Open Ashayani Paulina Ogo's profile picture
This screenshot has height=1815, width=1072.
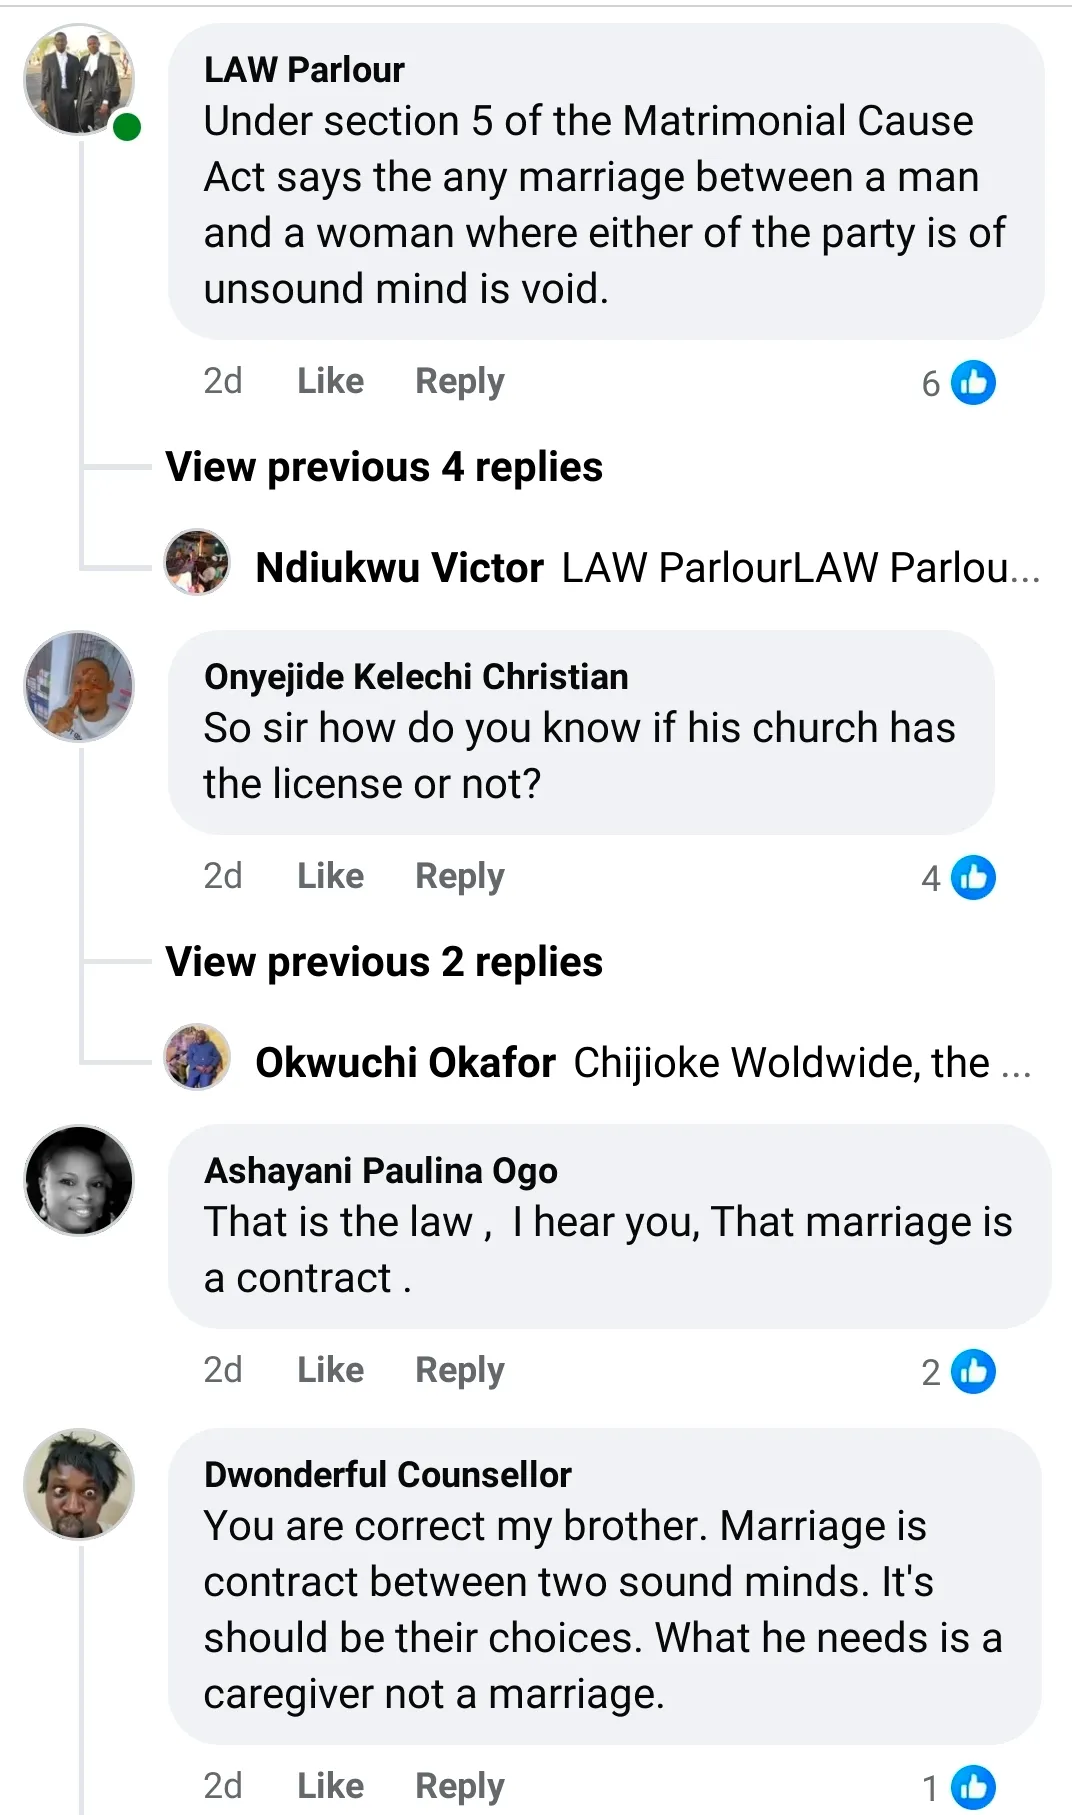(x=79, y=1180)
